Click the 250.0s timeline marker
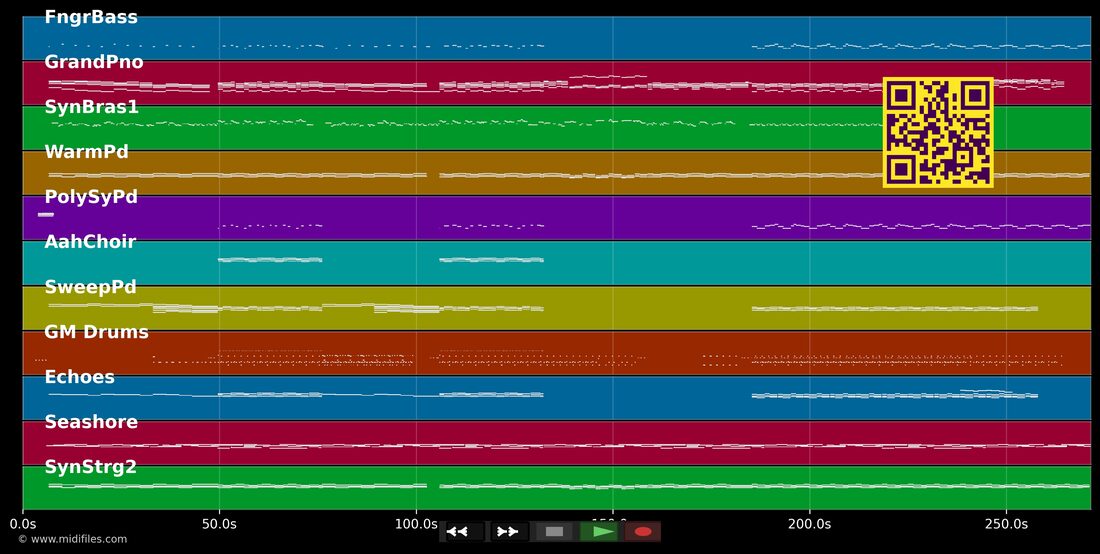The image size is (1100, 554). coord(1007,525)
